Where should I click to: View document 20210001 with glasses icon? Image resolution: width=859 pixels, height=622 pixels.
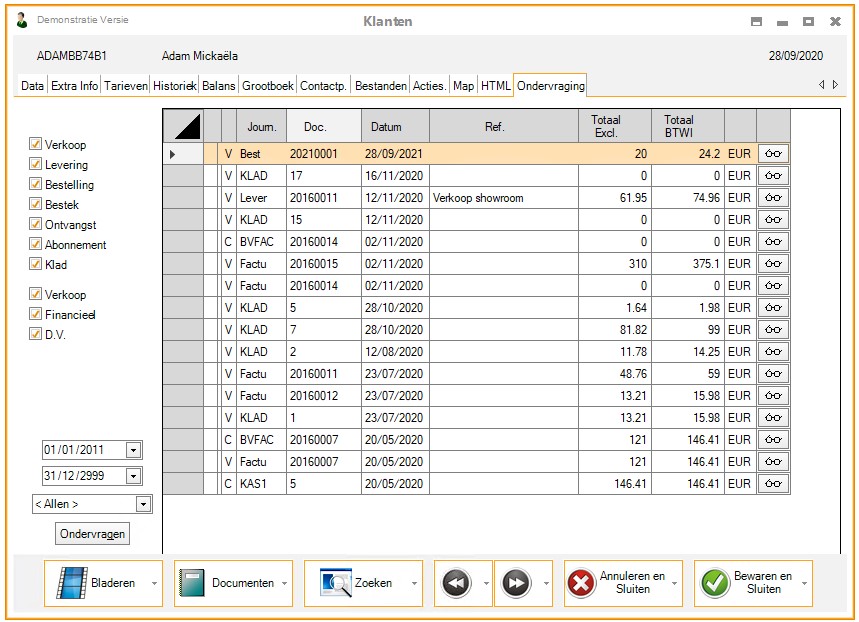click(x=772, y=154)
